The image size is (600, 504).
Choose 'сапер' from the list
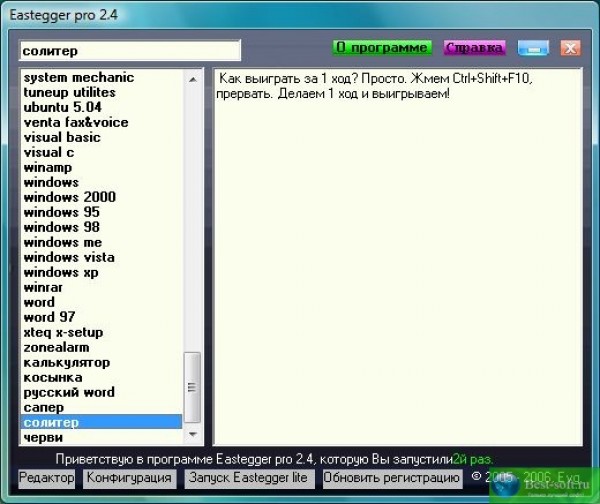point(44,408)
